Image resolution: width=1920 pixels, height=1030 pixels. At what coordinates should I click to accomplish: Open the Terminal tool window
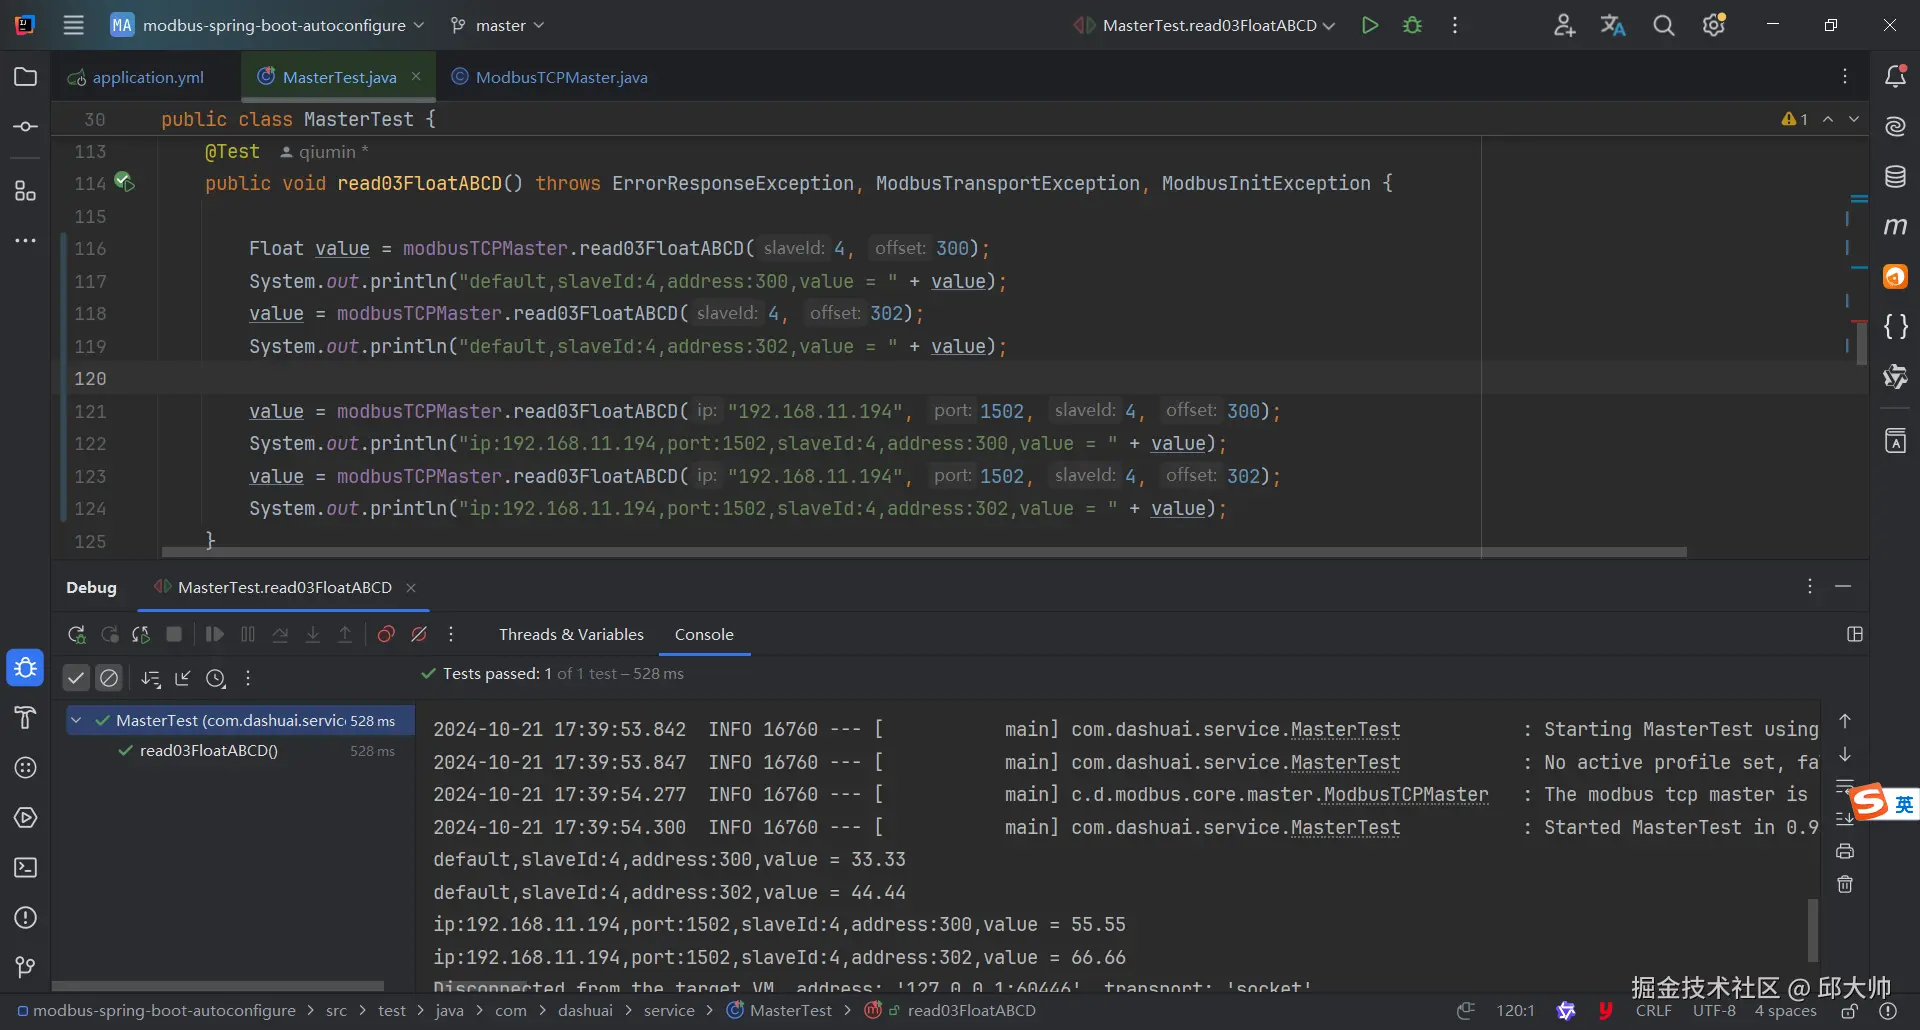point(26,868)
